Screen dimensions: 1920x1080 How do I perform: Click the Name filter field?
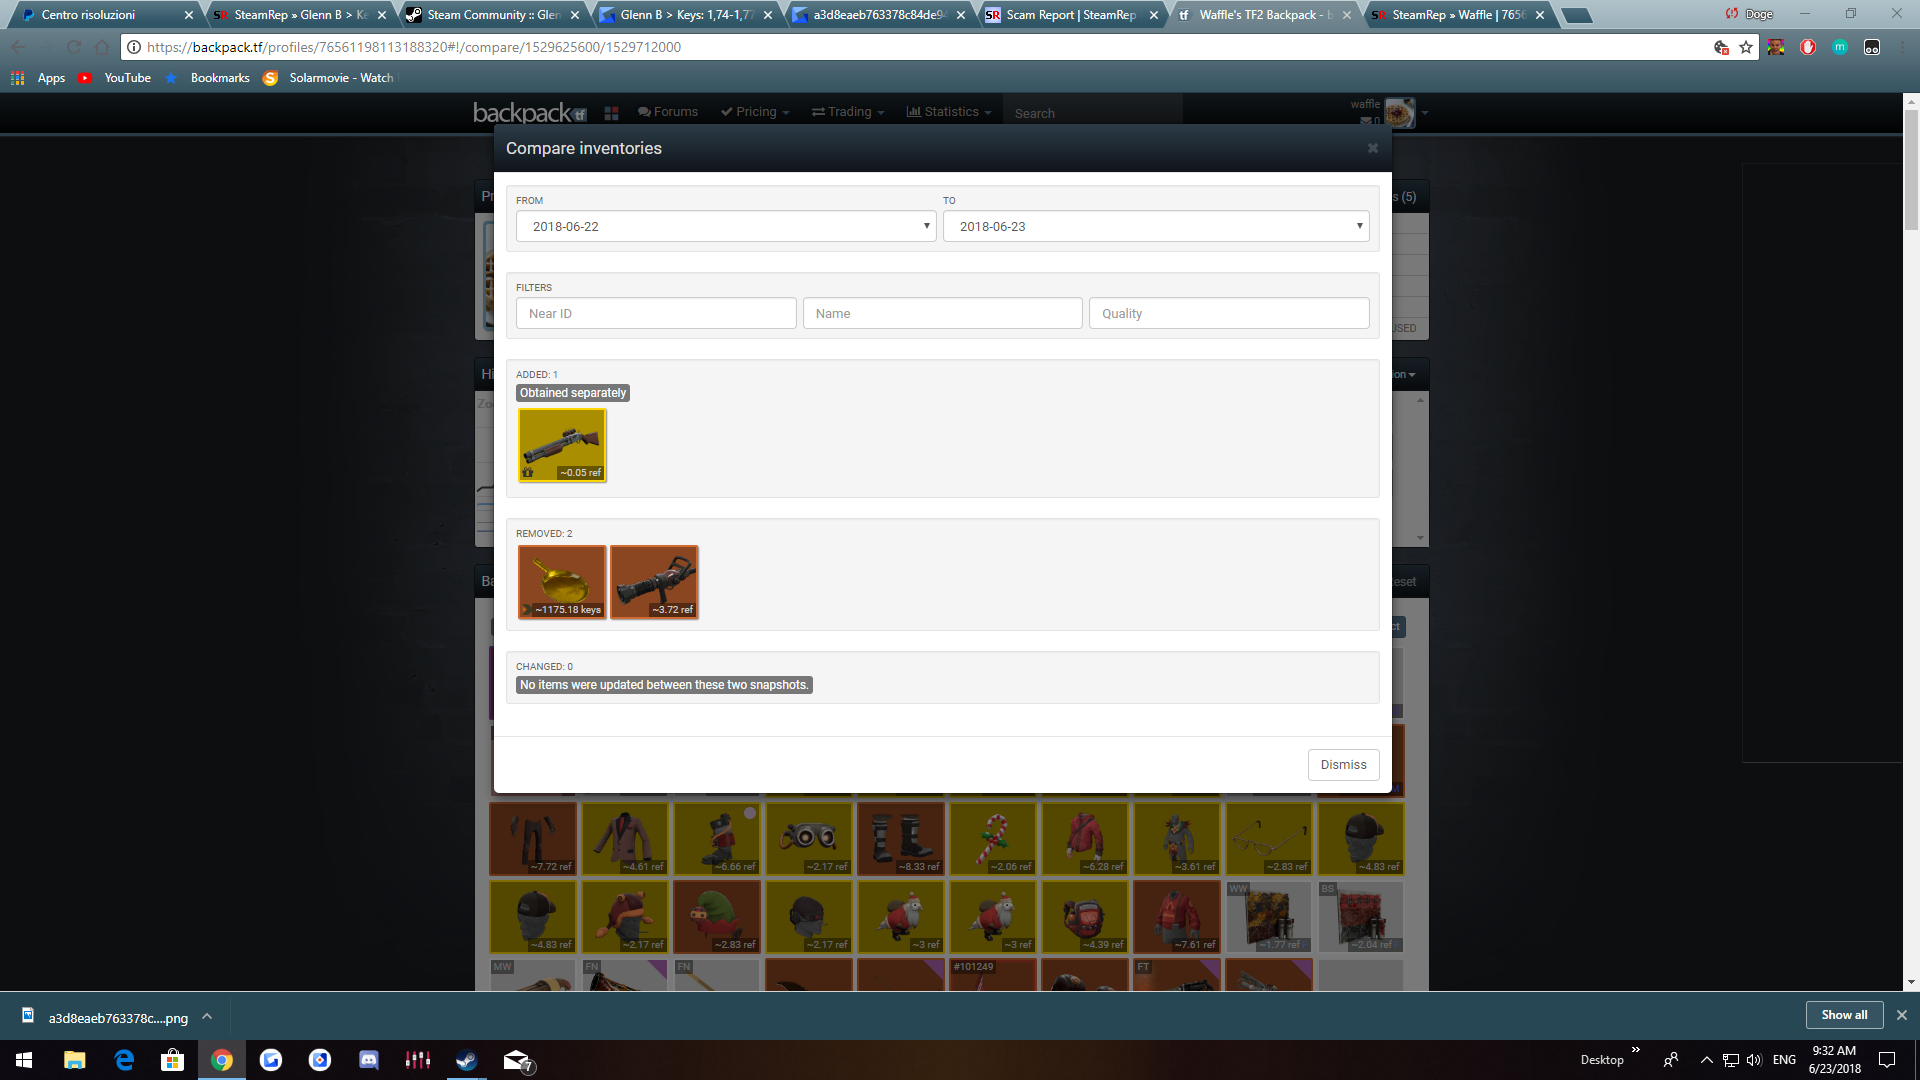point(942,313)
